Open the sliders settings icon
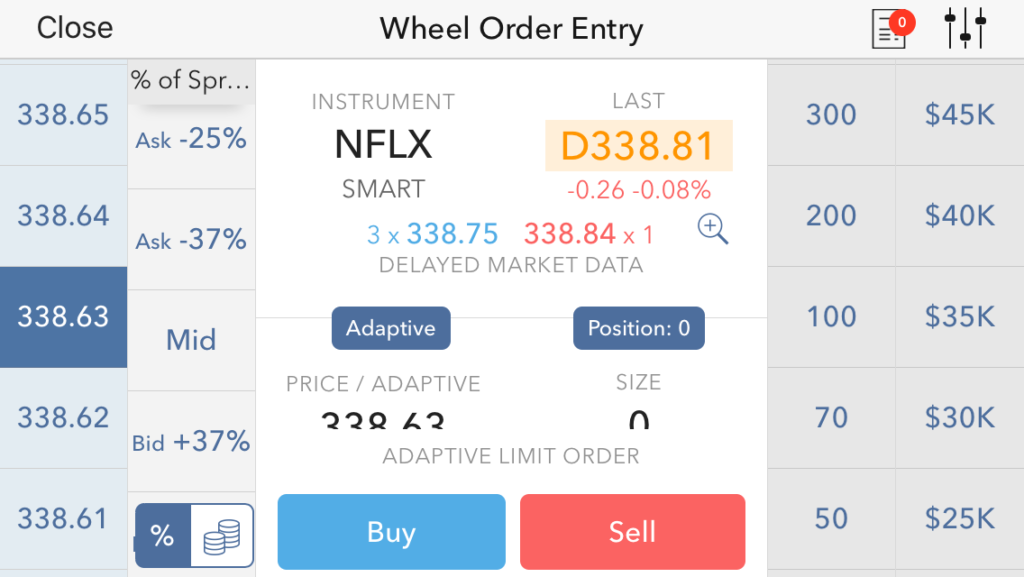This screenshot has width=1024, height=577. point(965,29)
